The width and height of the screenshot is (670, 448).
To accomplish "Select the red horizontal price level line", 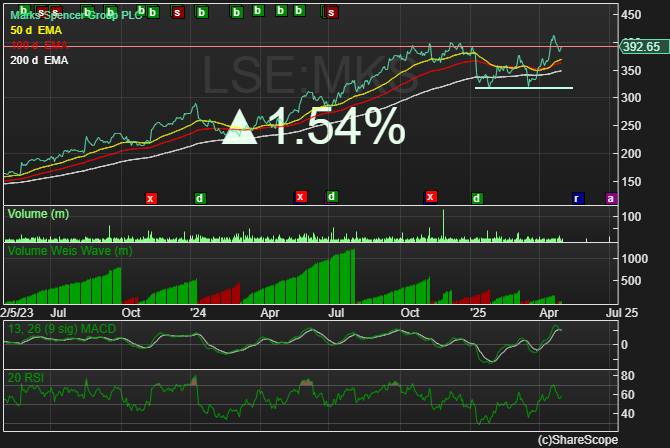I will click(311, 46).
